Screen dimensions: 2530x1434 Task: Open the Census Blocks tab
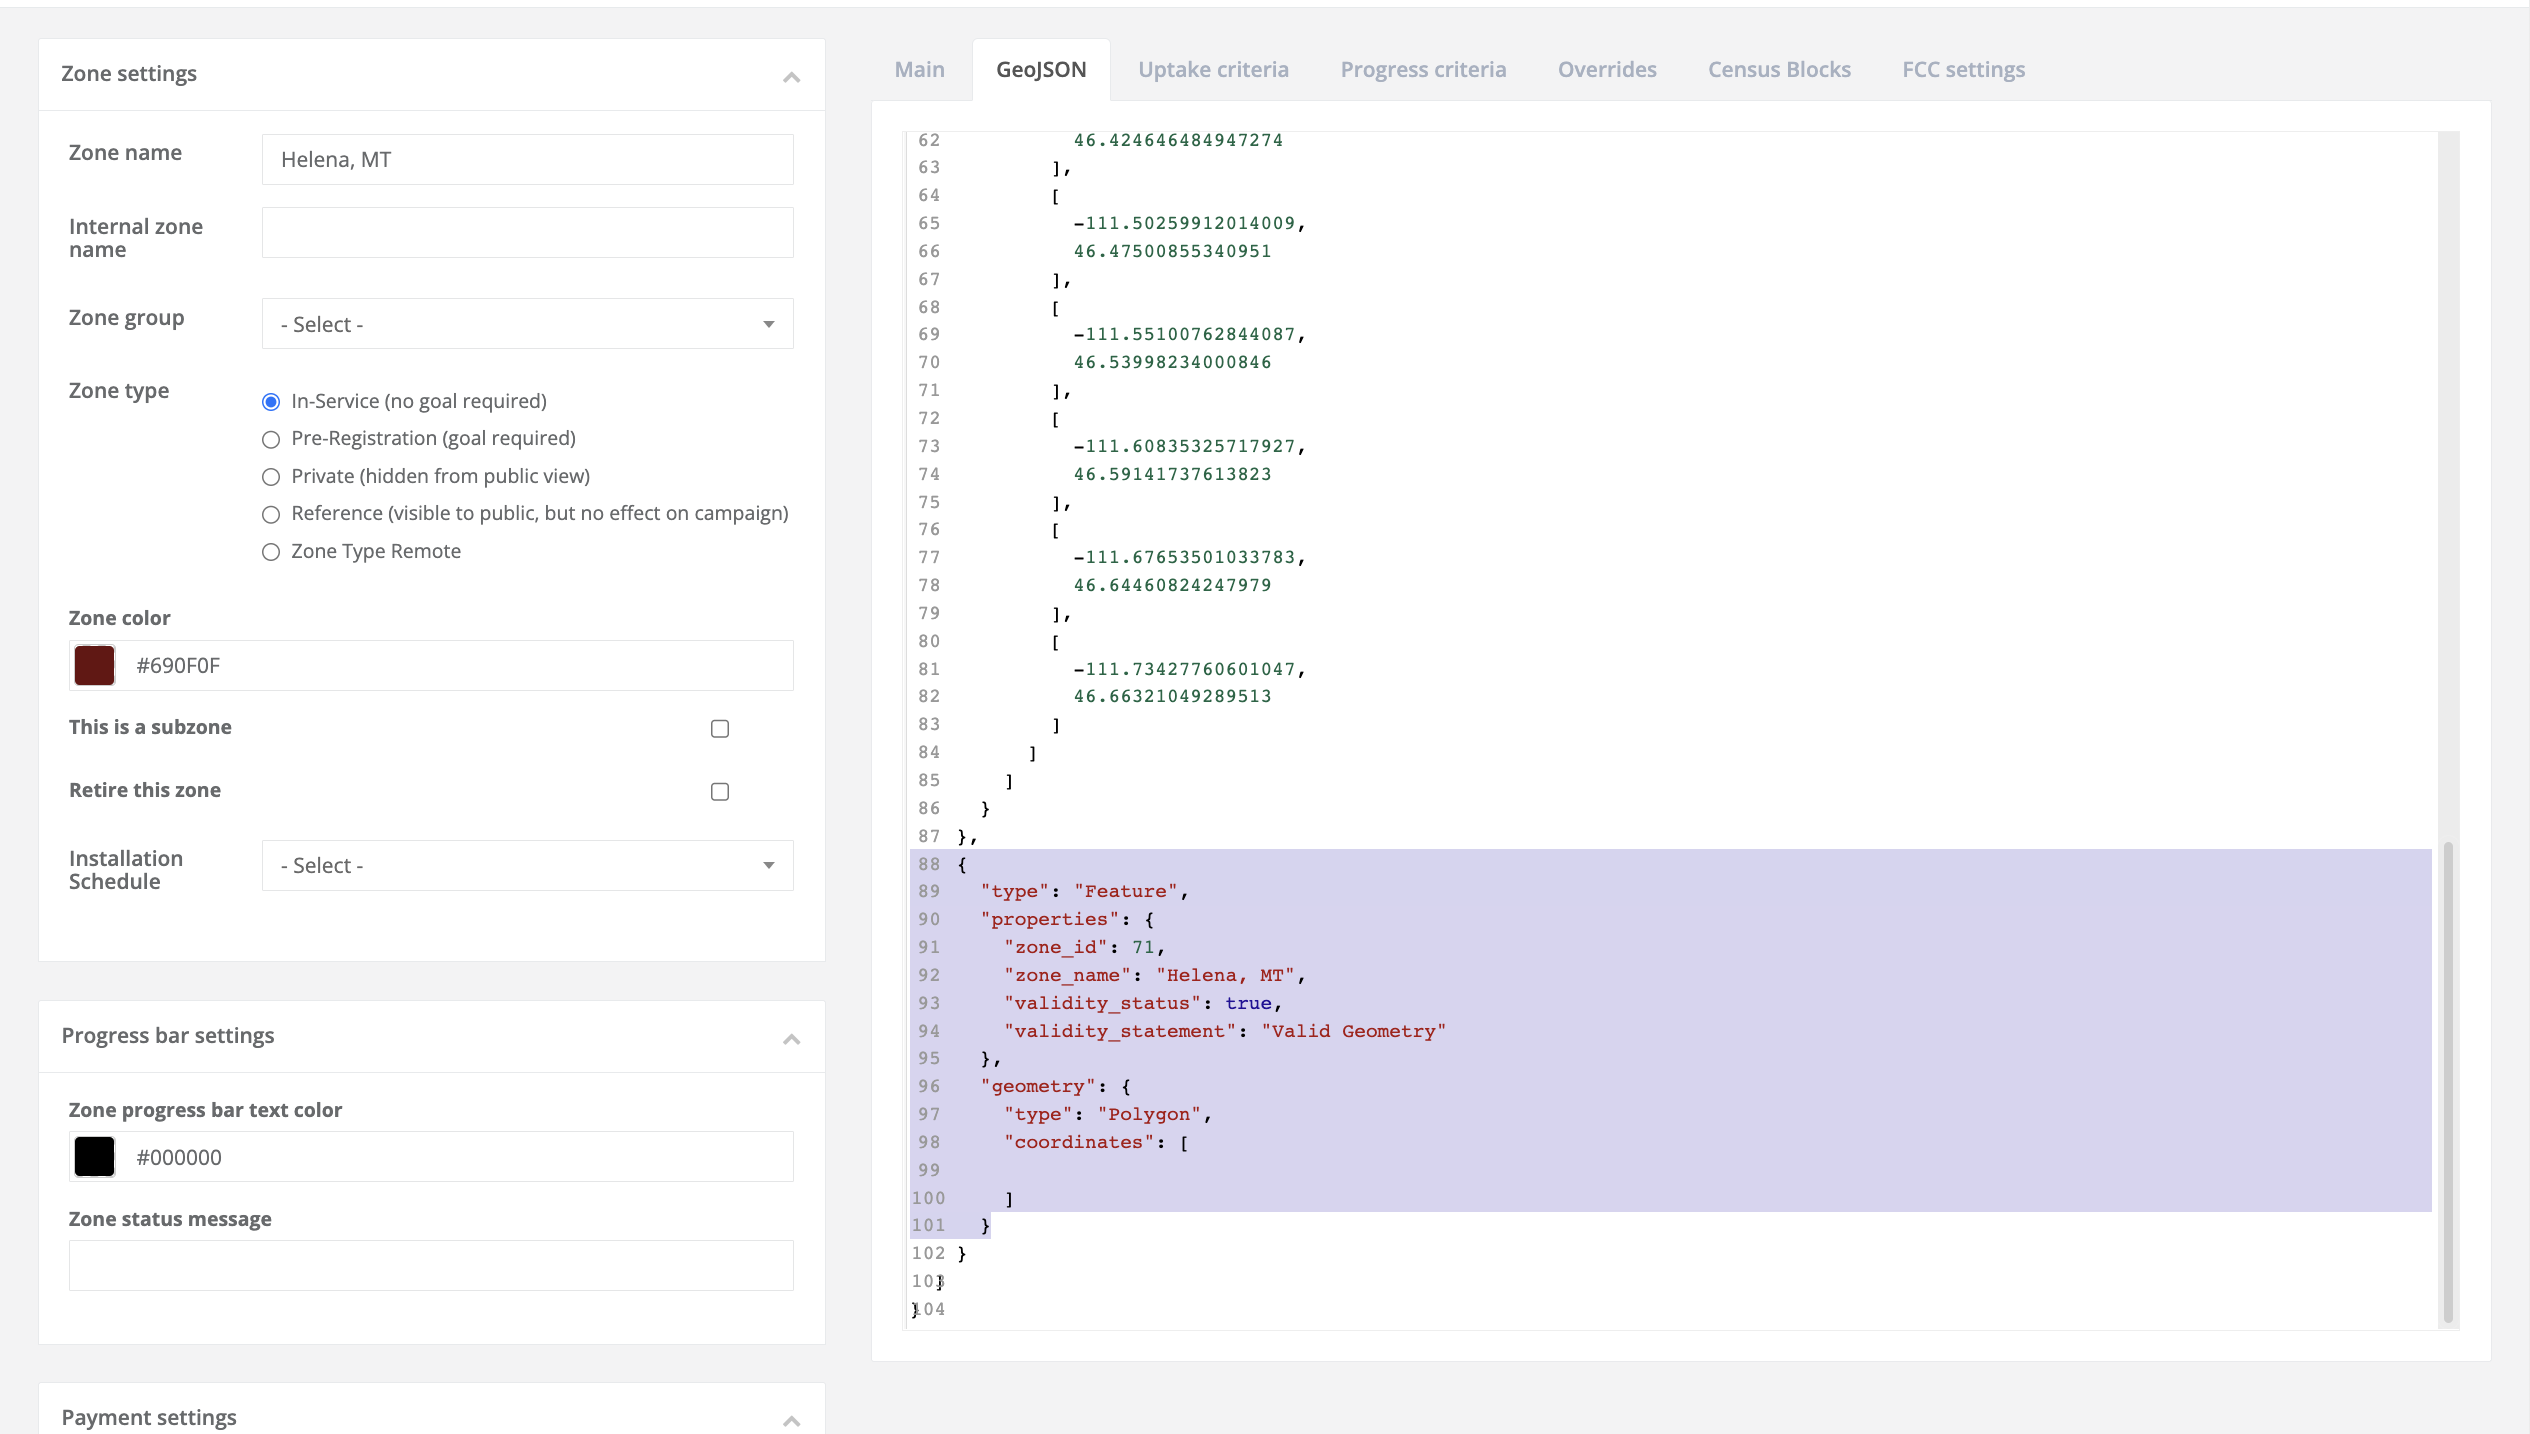click(x=1778, y=69)
